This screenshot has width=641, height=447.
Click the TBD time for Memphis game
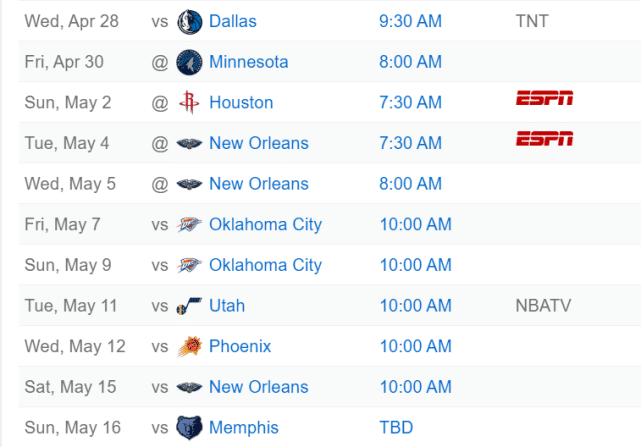pos(396,428)
